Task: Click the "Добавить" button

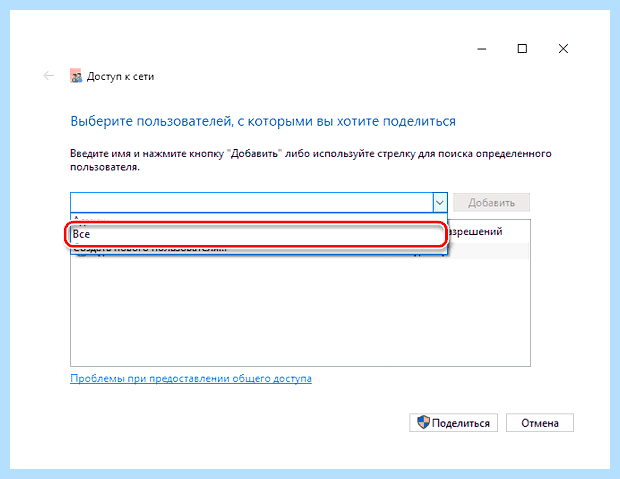Action: point(491,203)
